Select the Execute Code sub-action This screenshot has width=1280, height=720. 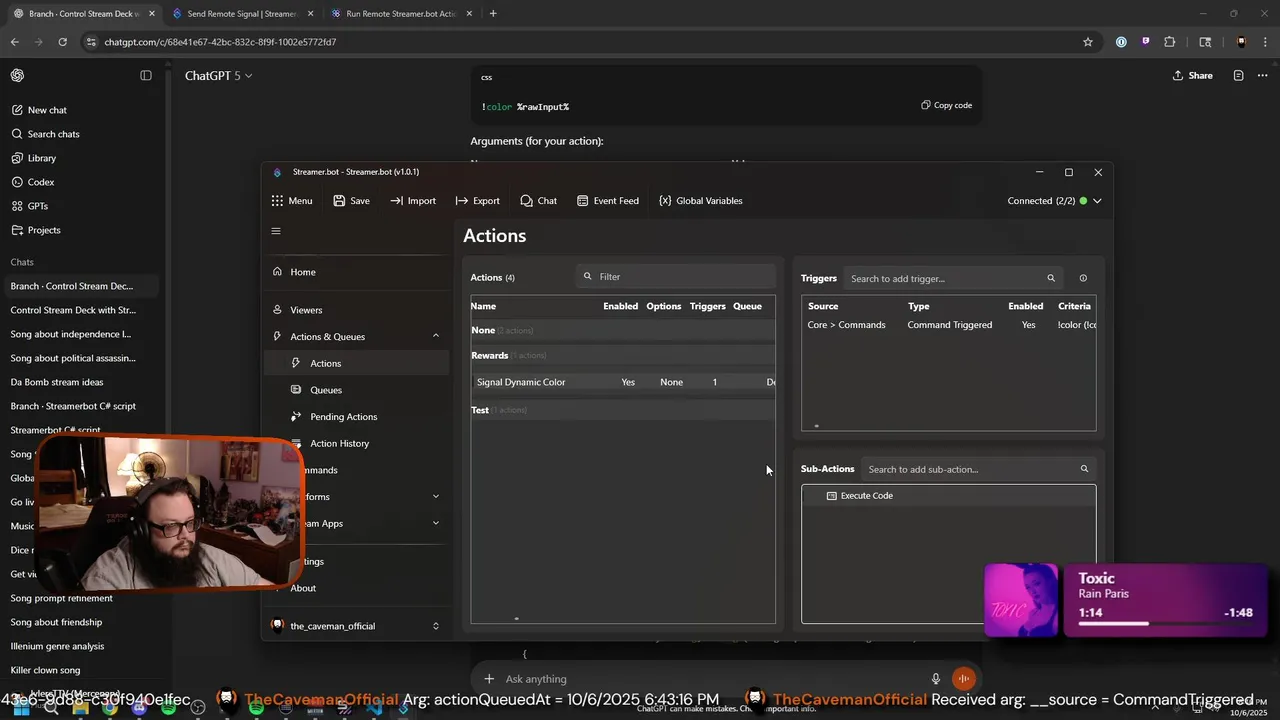948,496
